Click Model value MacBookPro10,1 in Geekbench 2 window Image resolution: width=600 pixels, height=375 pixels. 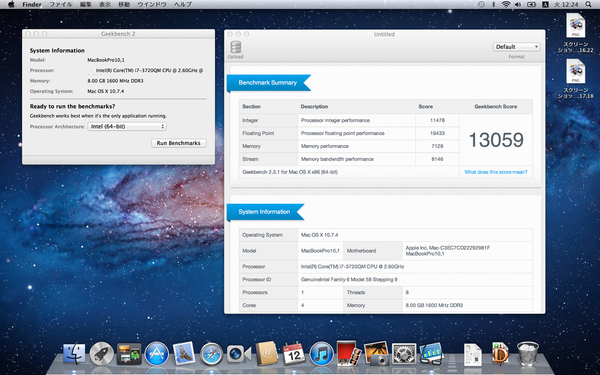(106, 60)
